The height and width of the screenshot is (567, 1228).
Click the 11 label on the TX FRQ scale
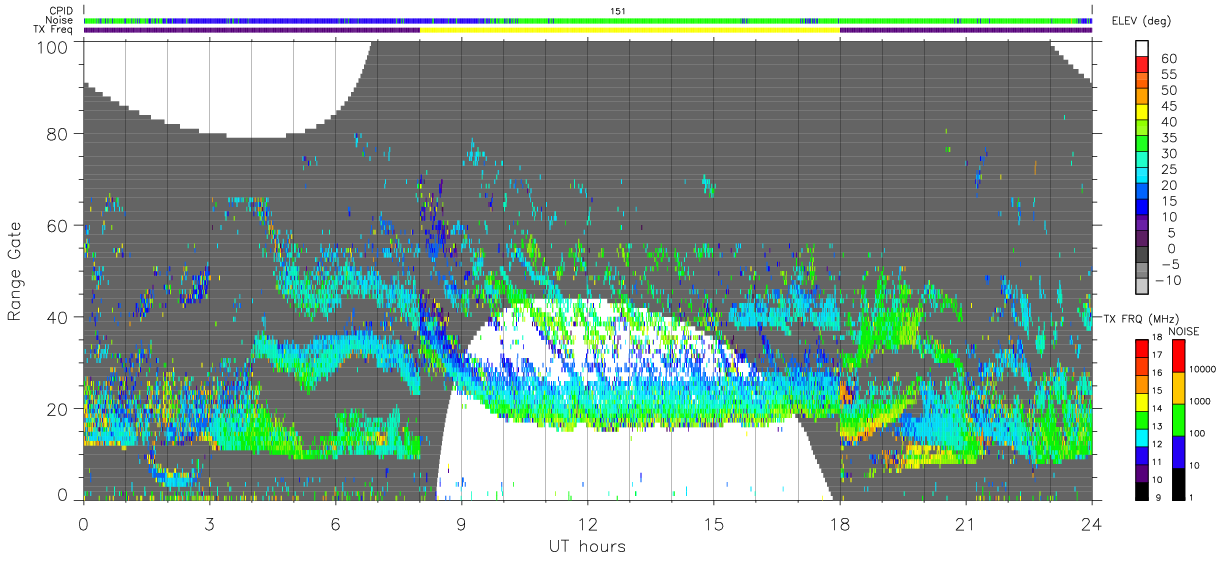[1157, 462]
